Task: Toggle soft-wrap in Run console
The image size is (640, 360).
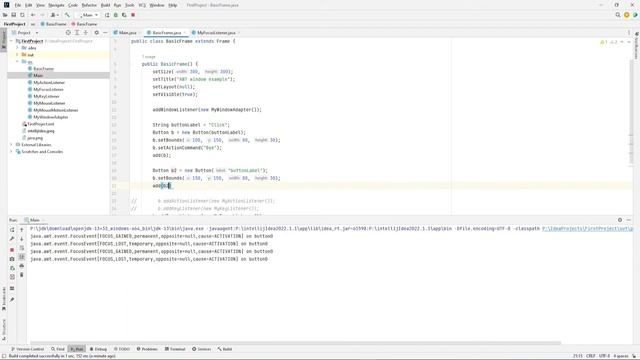Action: point(22,248)
